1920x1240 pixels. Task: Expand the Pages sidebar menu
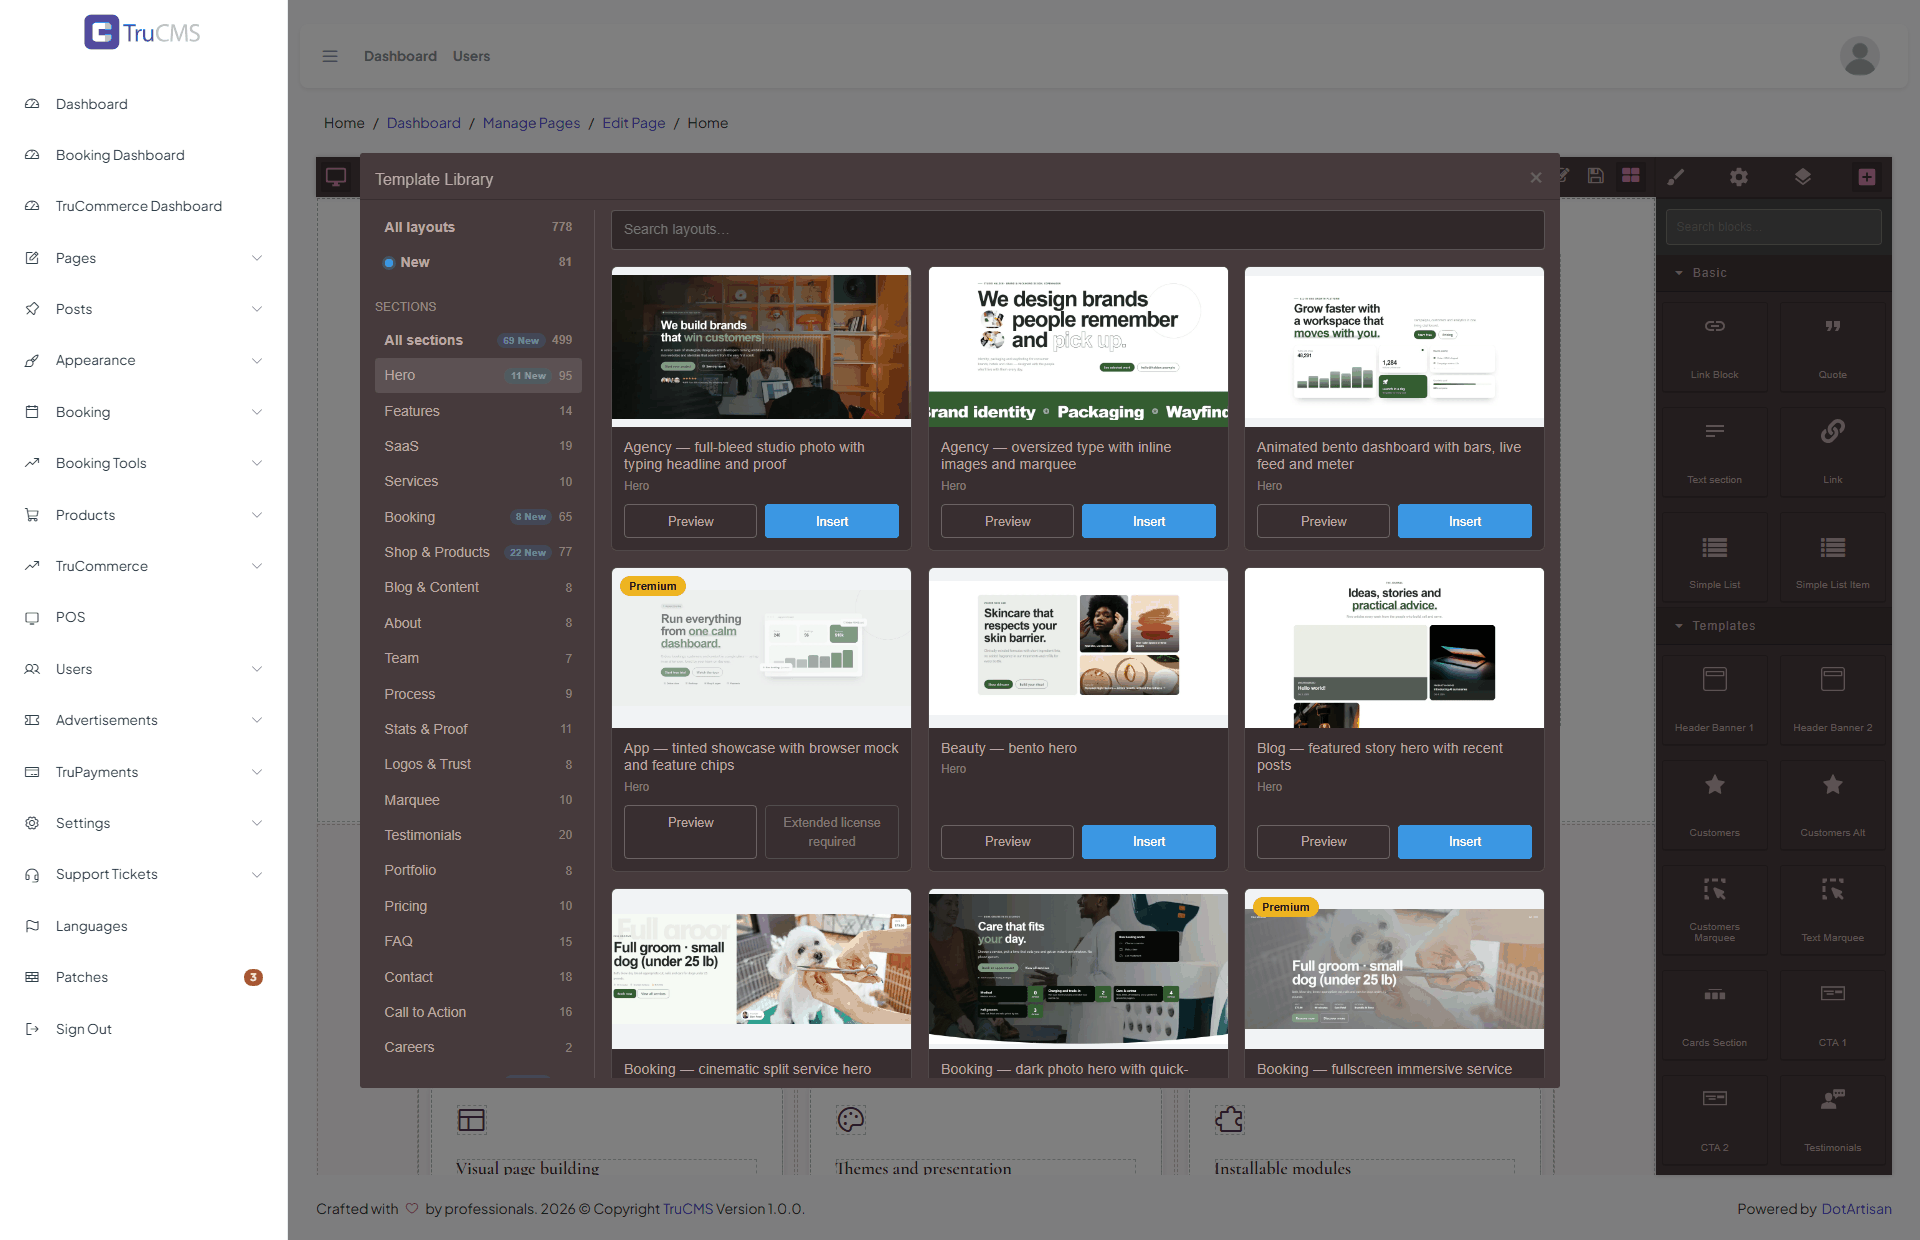click(144, 258)
